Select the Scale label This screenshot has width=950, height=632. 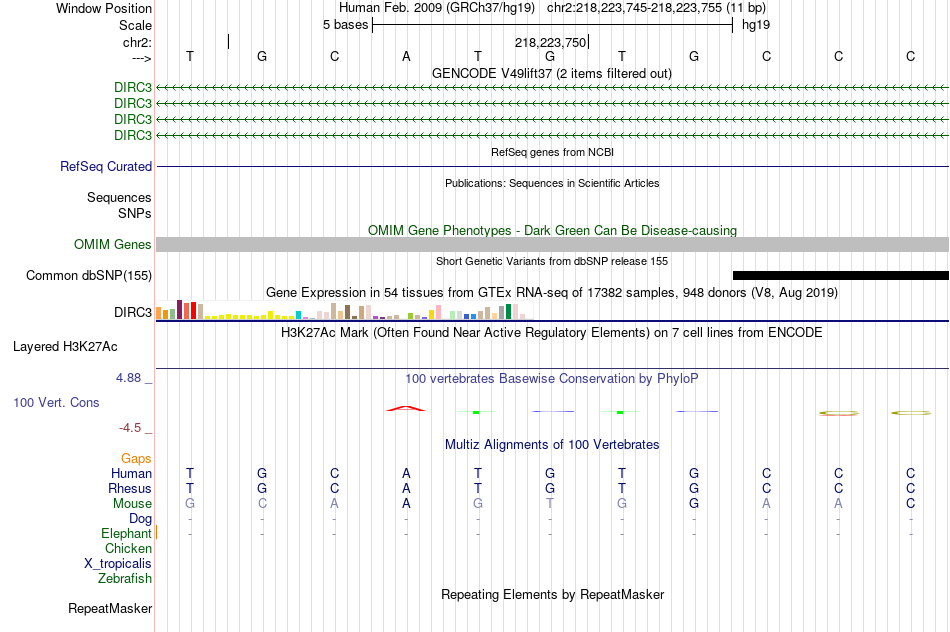(135, 25)
